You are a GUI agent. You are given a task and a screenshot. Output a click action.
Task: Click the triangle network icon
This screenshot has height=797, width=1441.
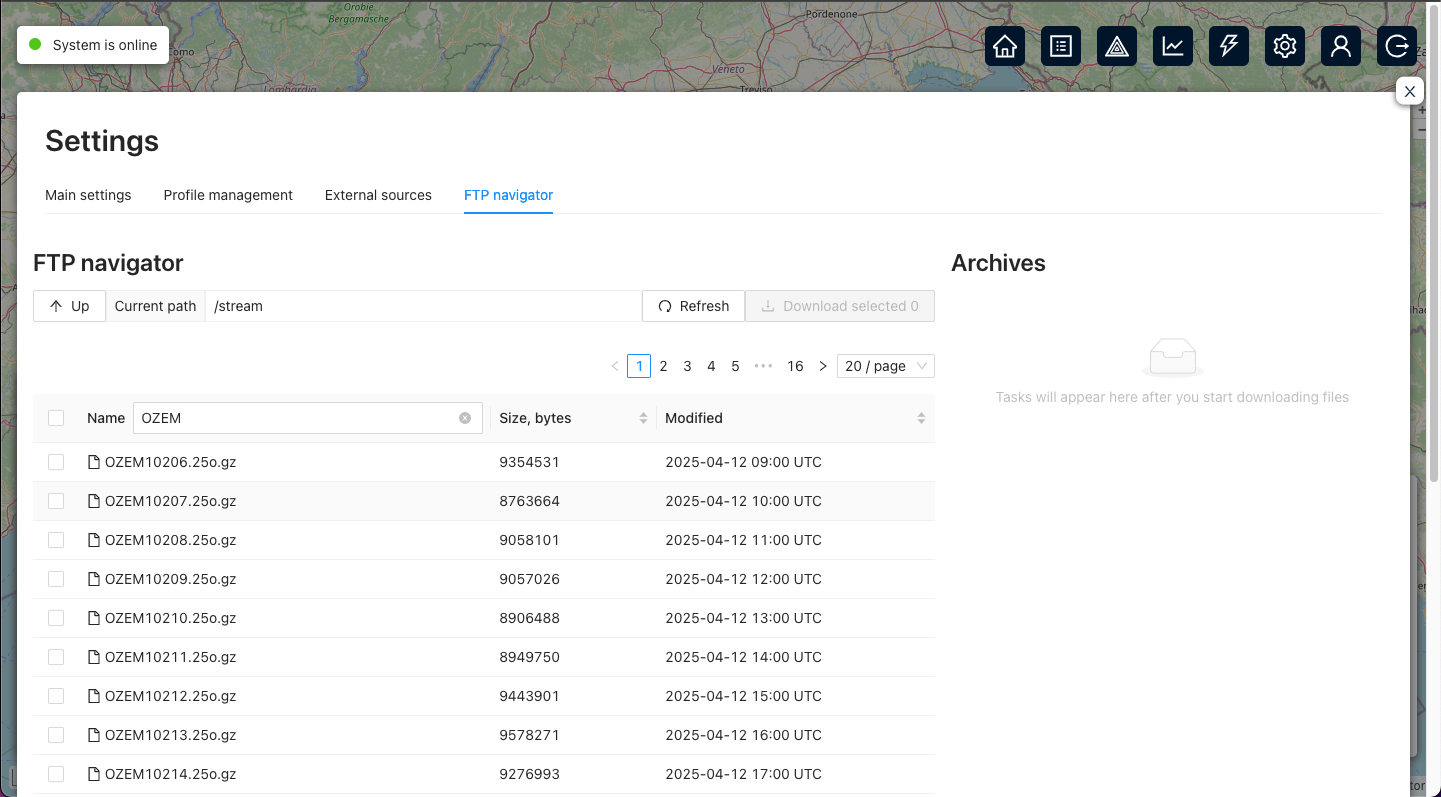(x=1117, y=46)
